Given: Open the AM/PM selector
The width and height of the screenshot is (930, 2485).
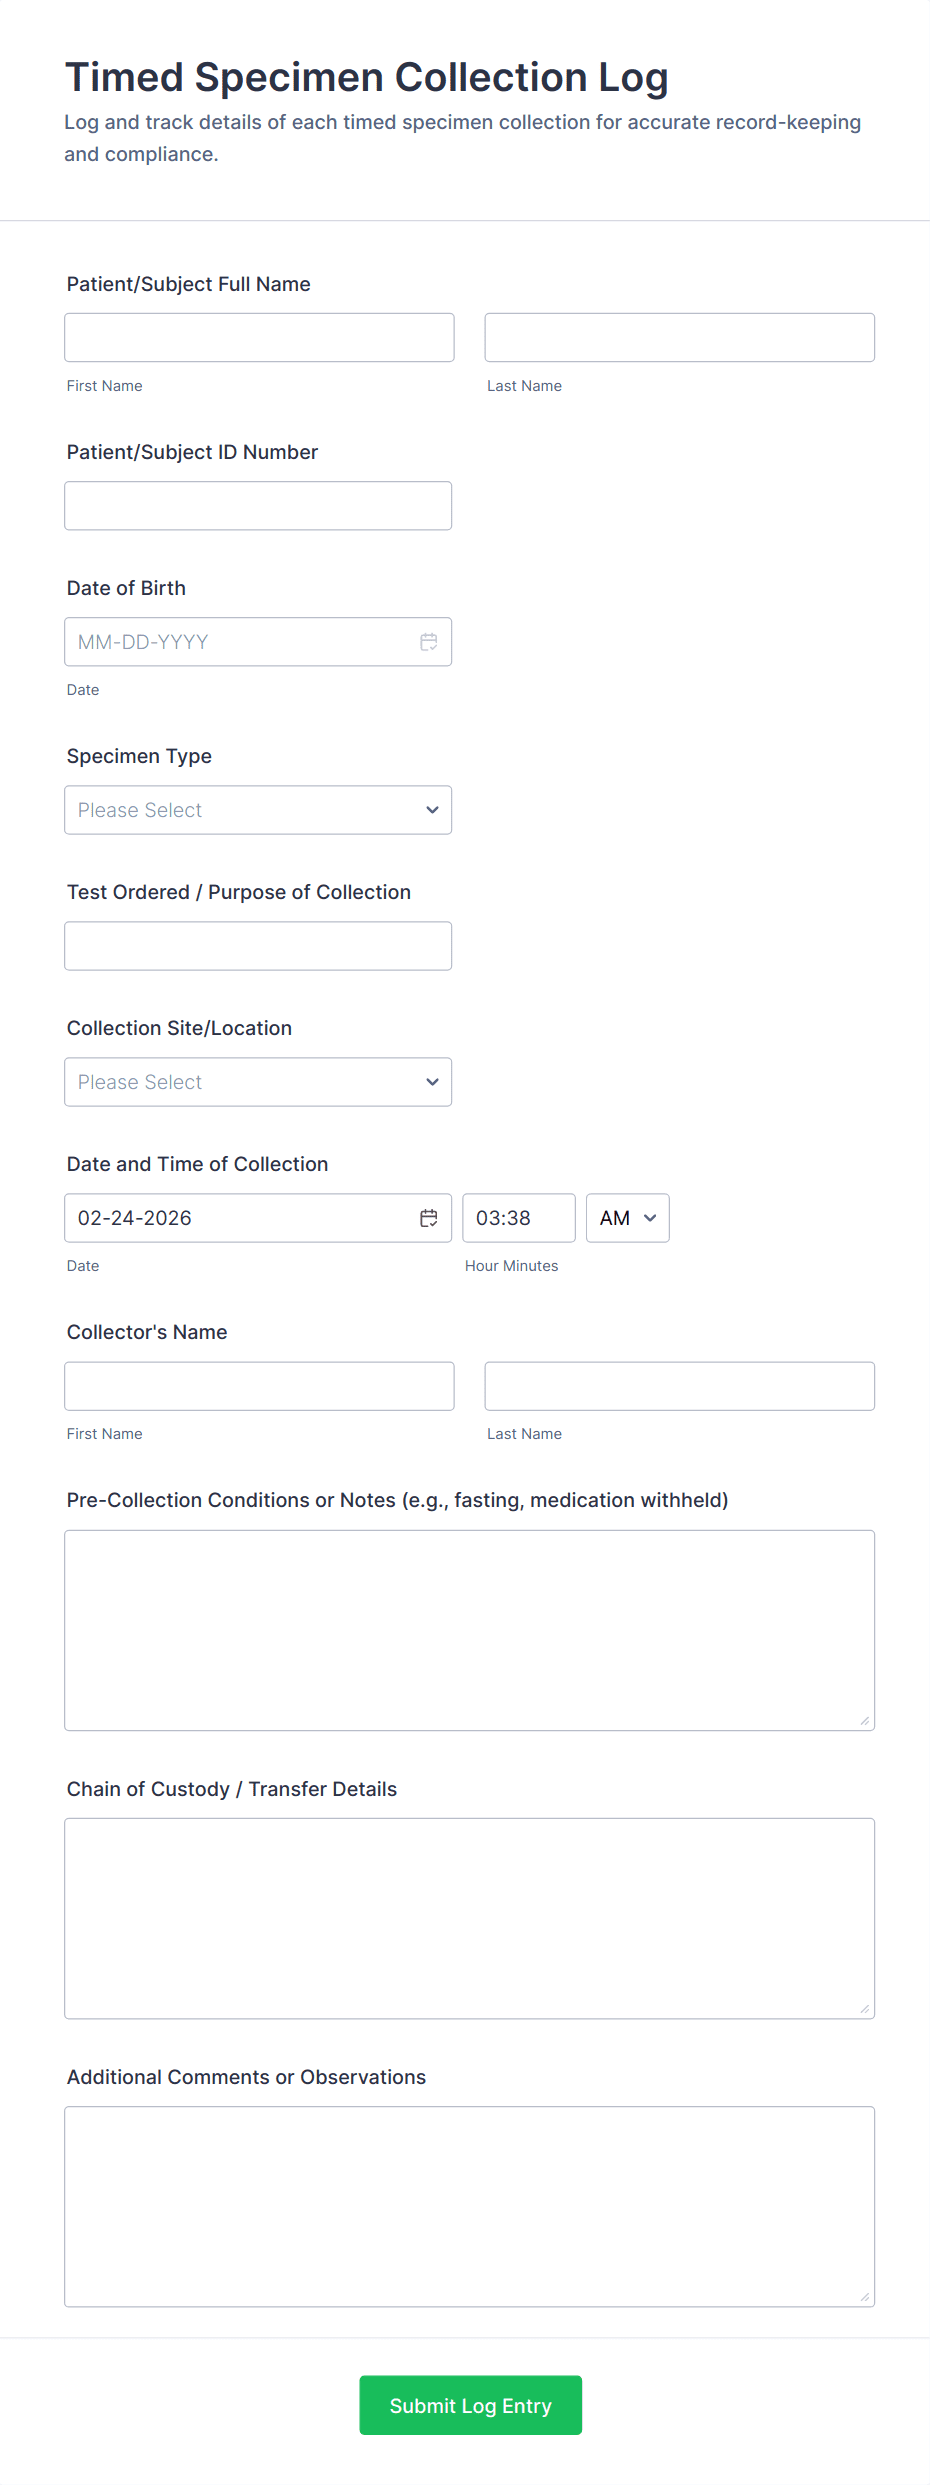Looking at the screenshot, I should click(627, 1218).
